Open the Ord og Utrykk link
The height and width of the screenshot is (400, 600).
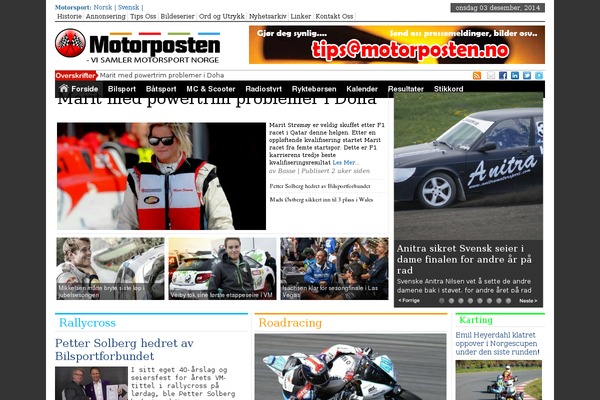click(x=222, y=16)
